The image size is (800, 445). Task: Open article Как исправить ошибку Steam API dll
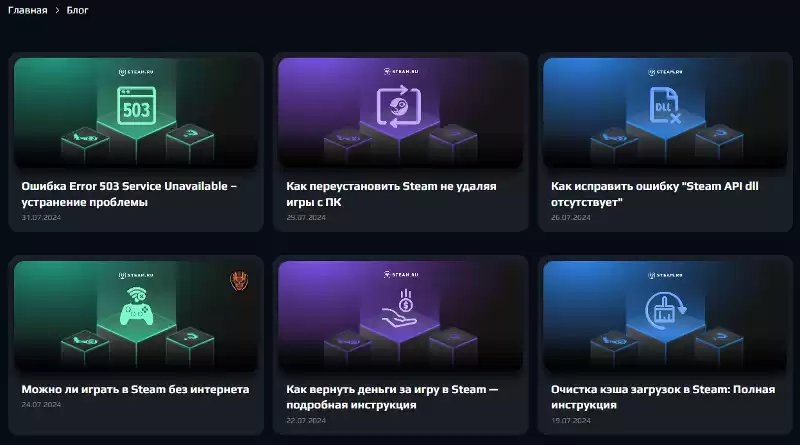point(655,194)
